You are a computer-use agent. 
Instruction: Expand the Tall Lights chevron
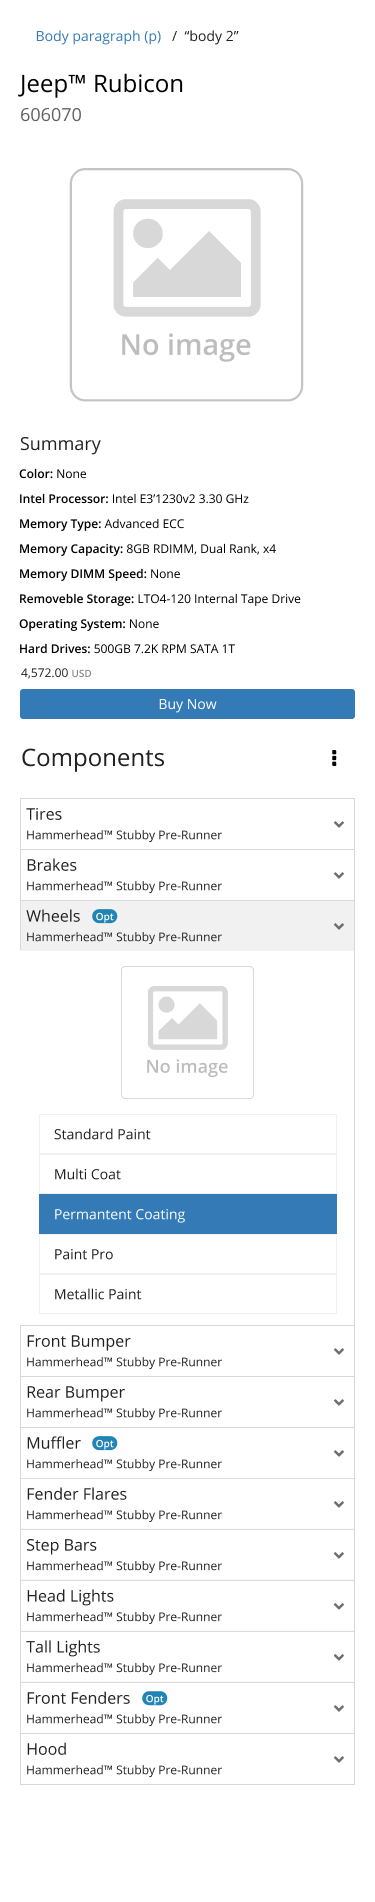[338, 1657]
